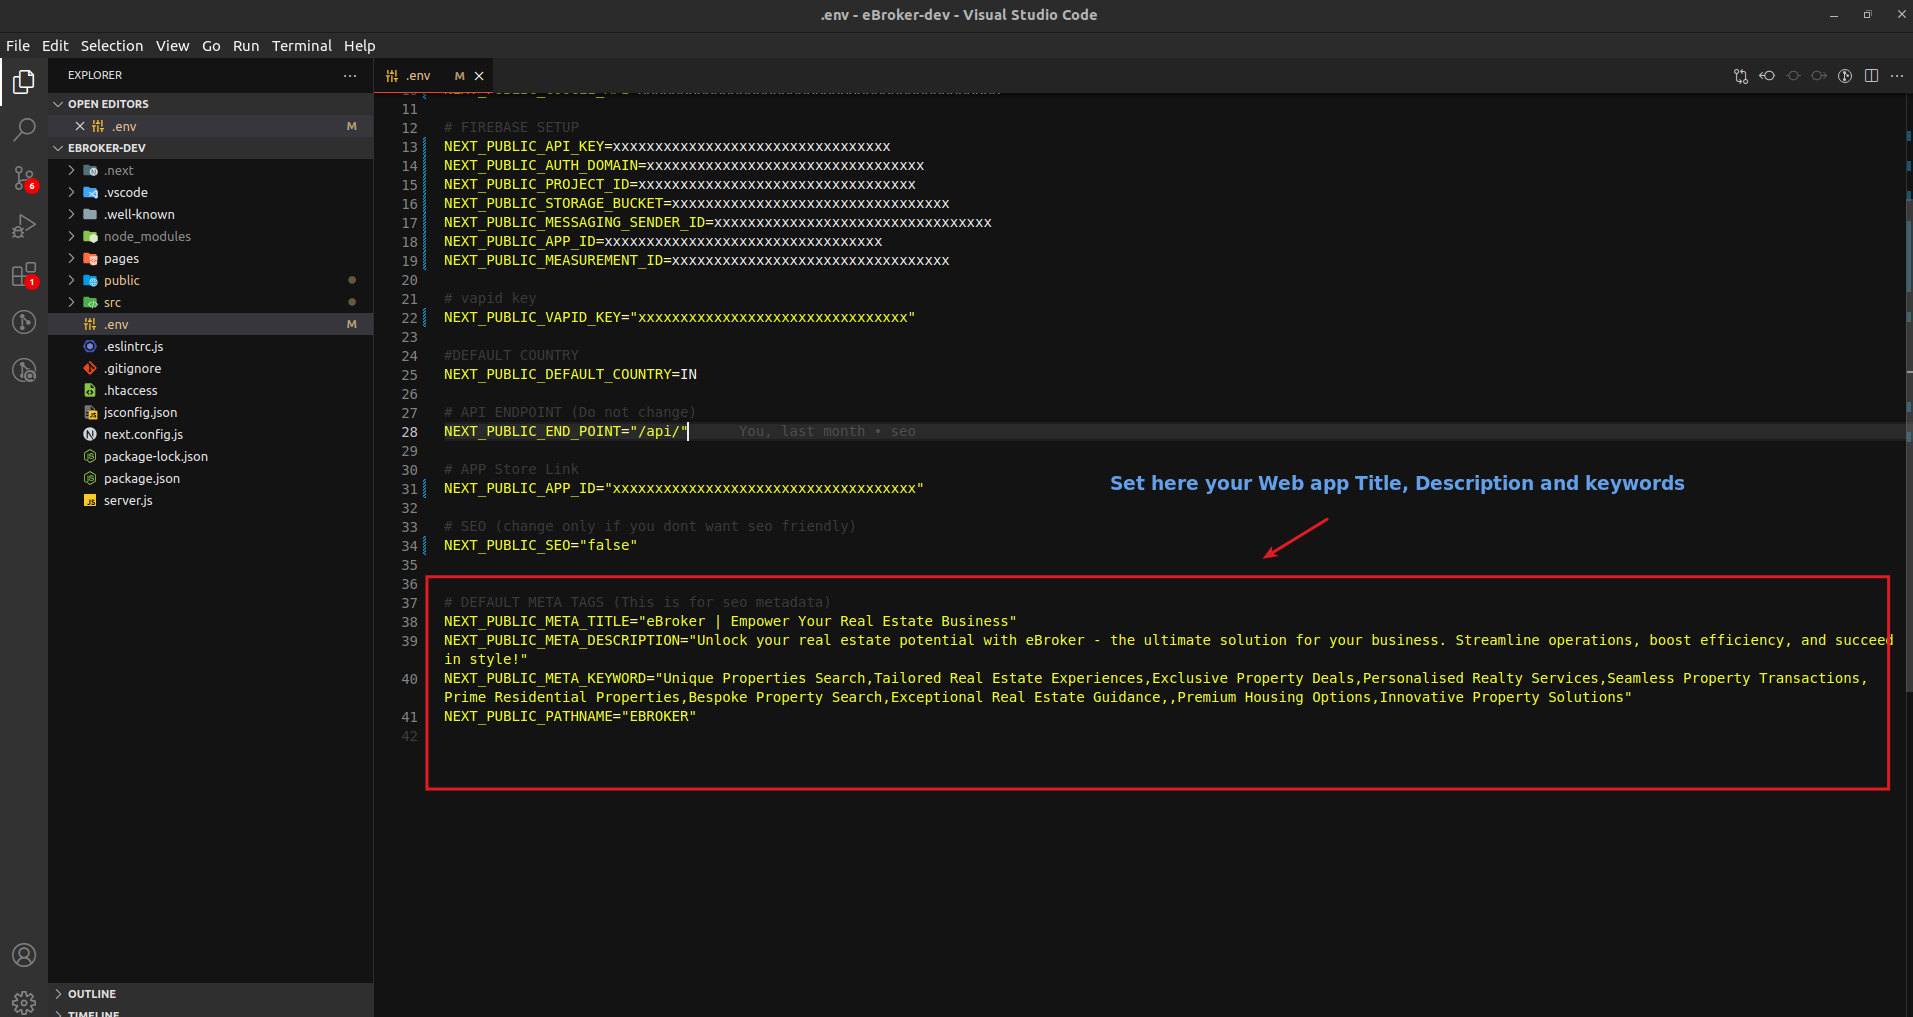Open the Edit menu
Viewport: 1913px width, 1017px height.
click(x=55, y=46)
